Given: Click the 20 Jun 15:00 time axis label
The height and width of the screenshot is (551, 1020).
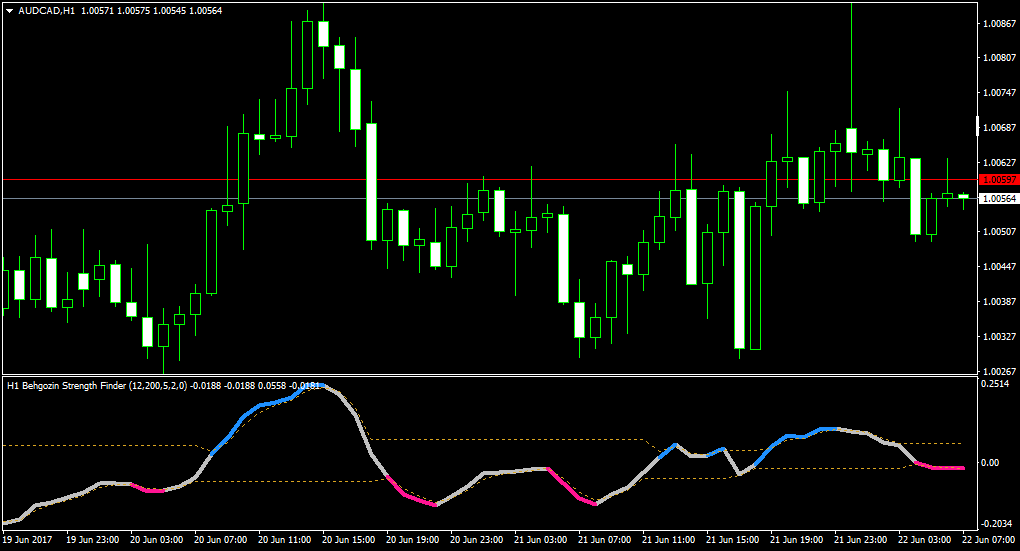Looking at the screenshot, I should (x=348, y=540).
